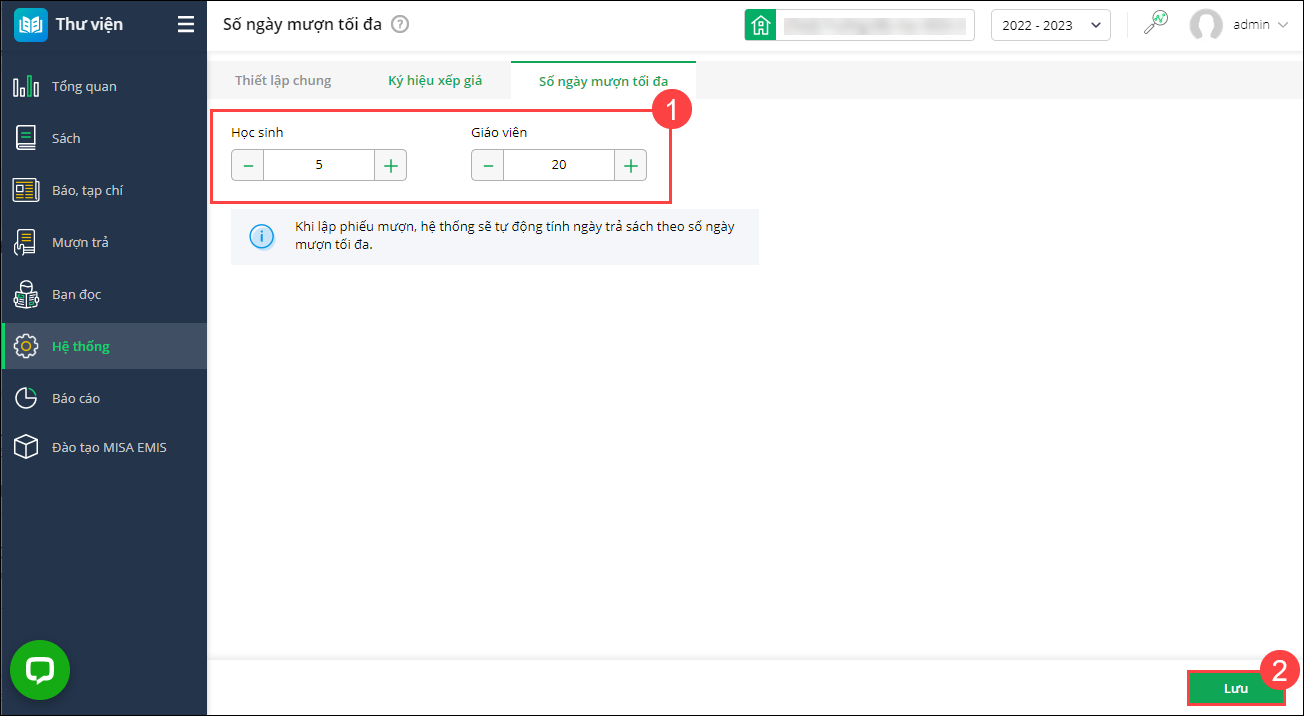Click the Giáo viên label
Image resolution: width=1304 pixels, height=716 pixels.
tap(499, 132)
